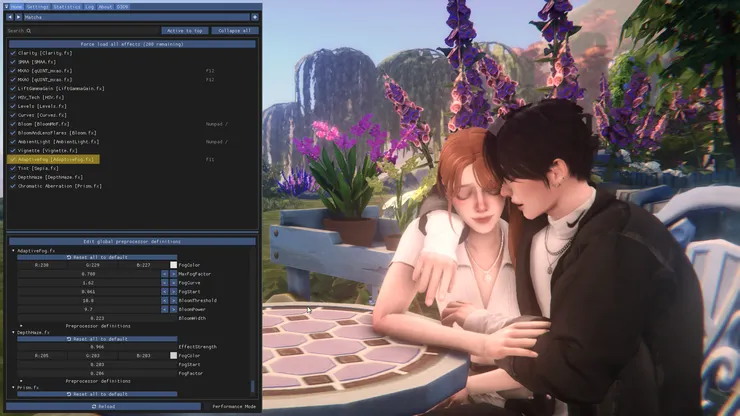Open DepthHaze FogColor swatch
Viewport: 740px width, 416px height.
click(173, 356)
